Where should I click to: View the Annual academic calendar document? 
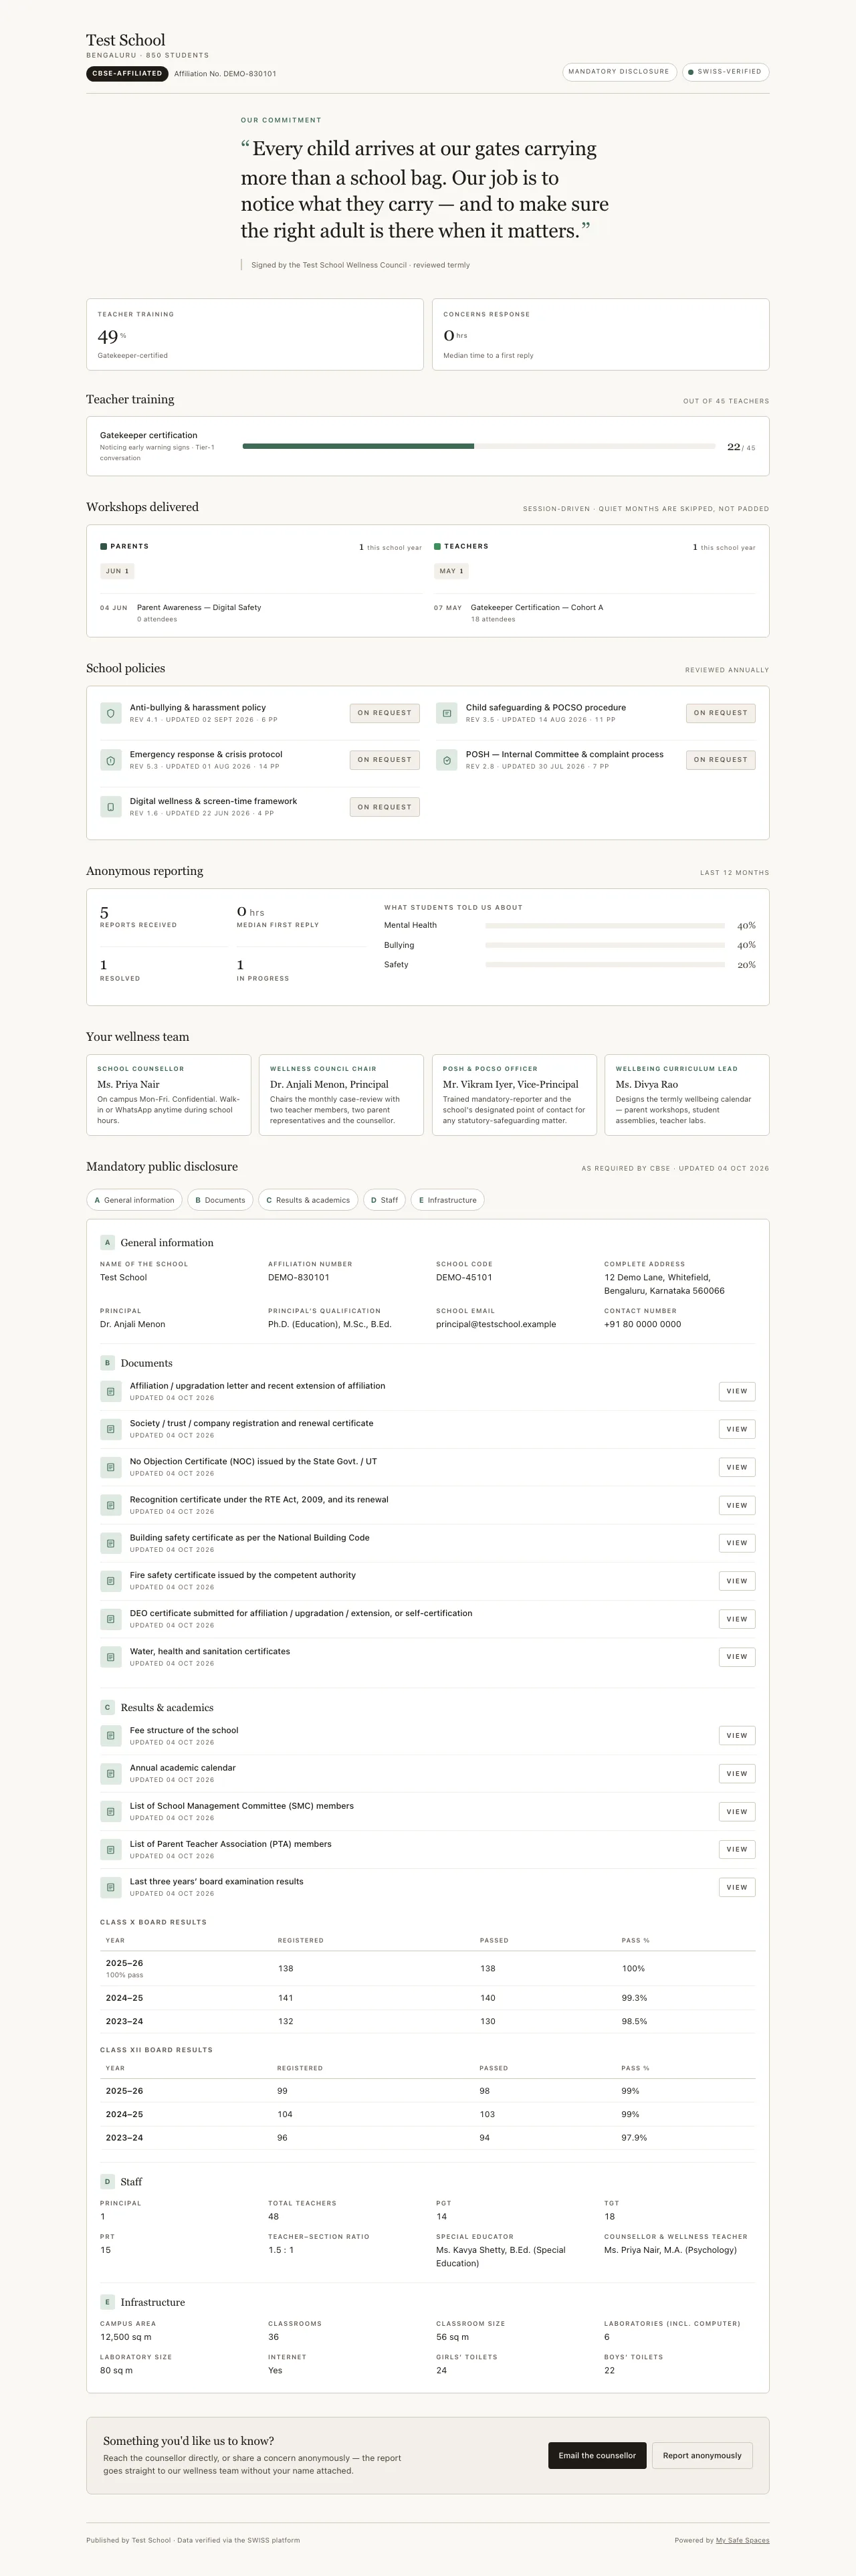[x=737, y=1774]
